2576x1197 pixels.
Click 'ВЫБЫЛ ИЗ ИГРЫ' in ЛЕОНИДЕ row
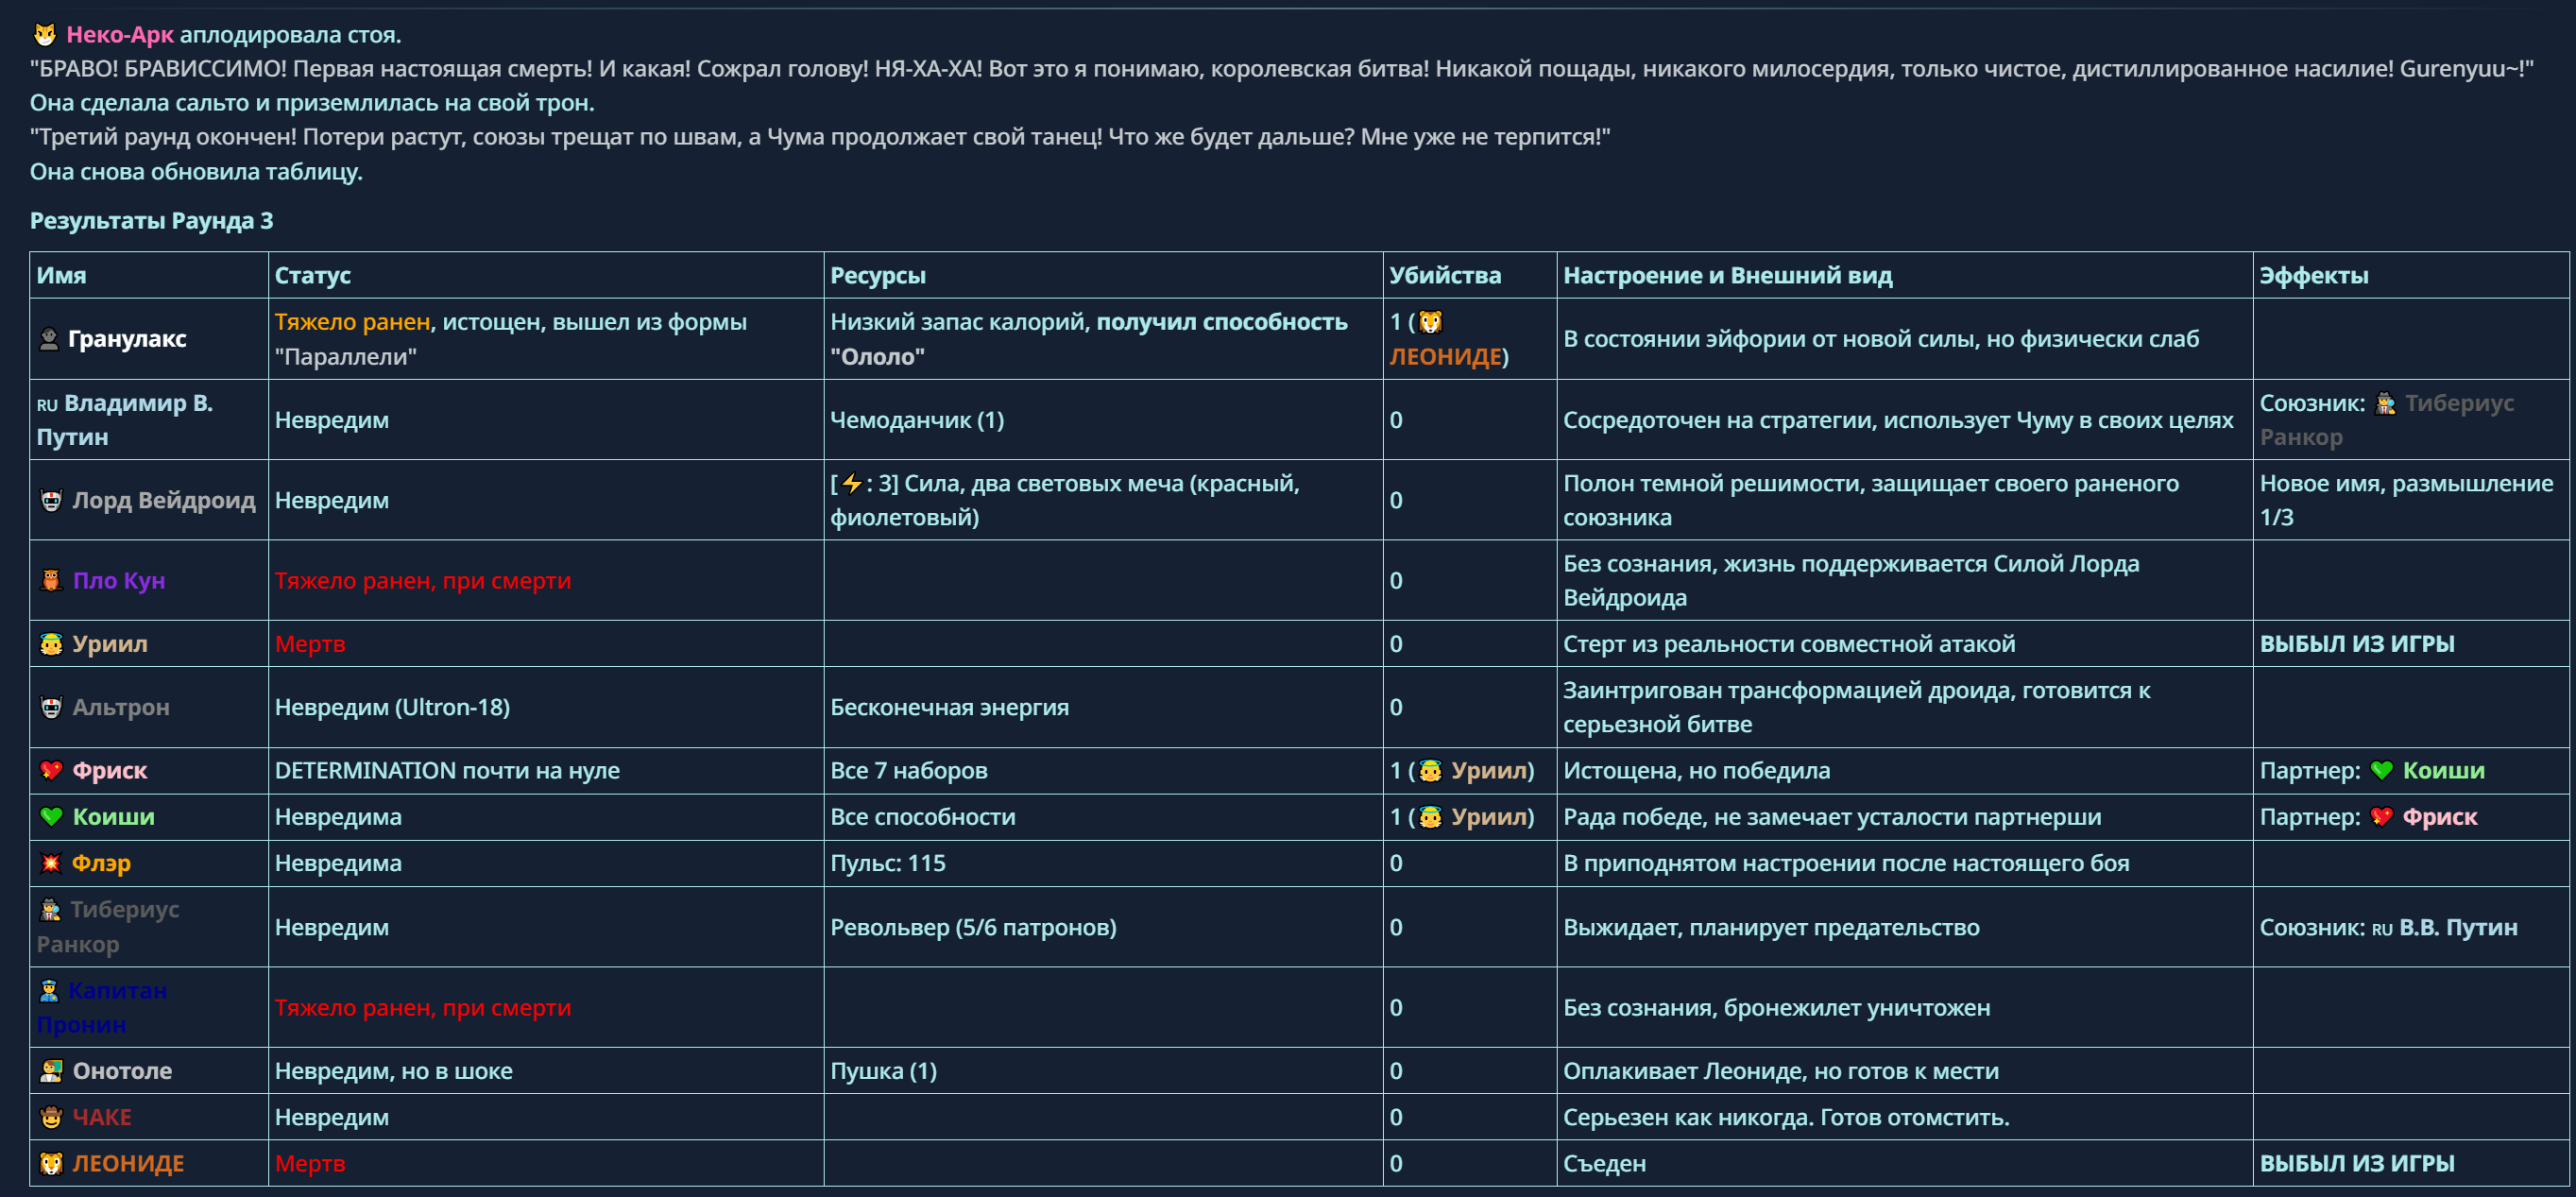tap(2357, 1164)
